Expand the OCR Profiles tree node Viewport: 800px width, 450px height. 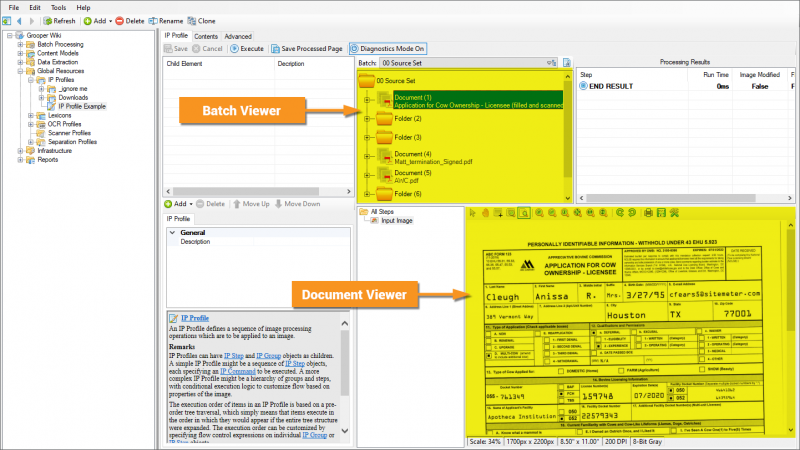pos(31,124)
